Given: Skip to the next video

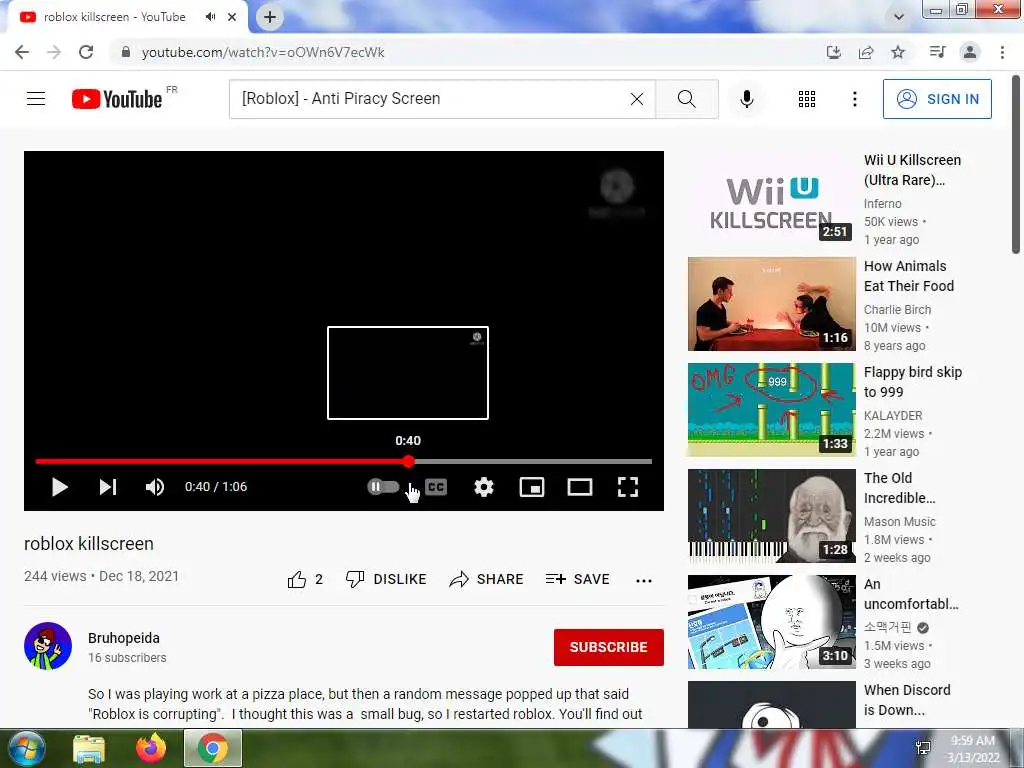Looking at the screenshot, I should (108, 487).
